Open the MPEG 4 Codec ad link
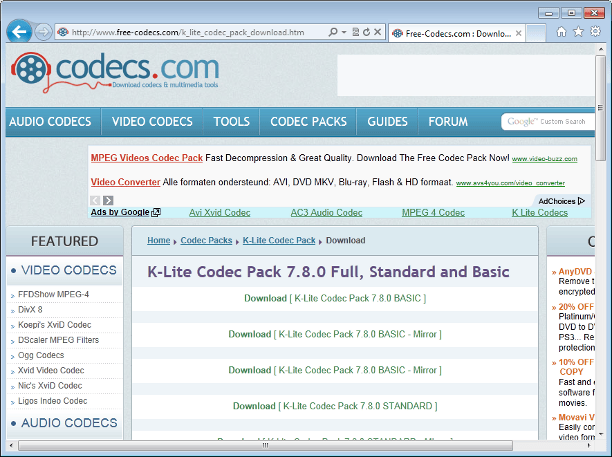 tap(433, 213)
